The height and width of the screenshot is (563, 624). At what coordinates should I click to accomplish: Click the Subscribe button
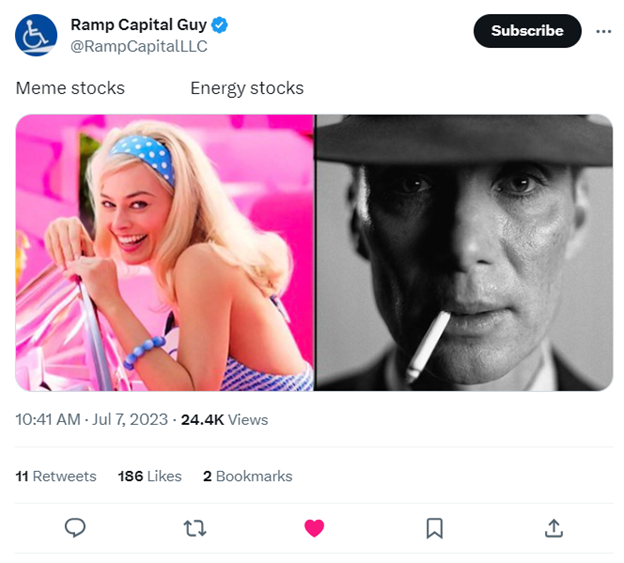tap(527, 31)
